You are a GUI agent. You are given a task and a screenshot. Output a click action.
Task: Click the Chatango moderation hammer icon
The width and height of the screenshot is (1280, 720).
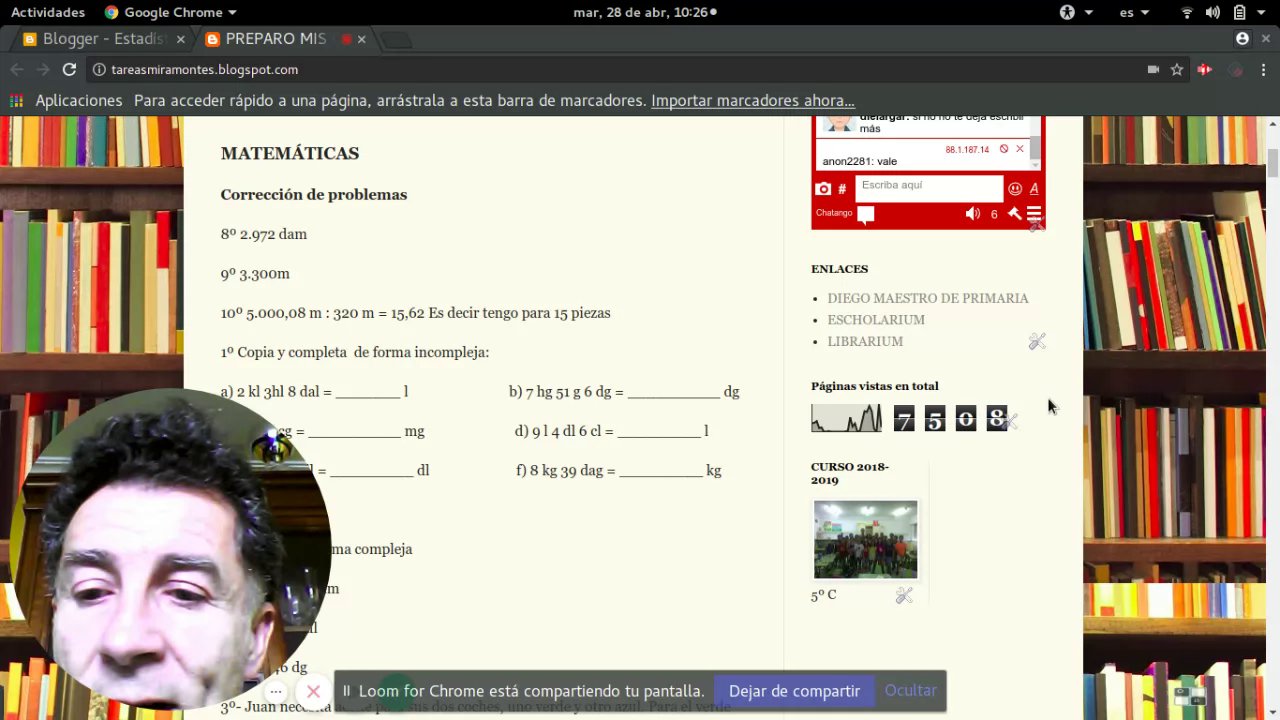click(x=1014, y=214)
